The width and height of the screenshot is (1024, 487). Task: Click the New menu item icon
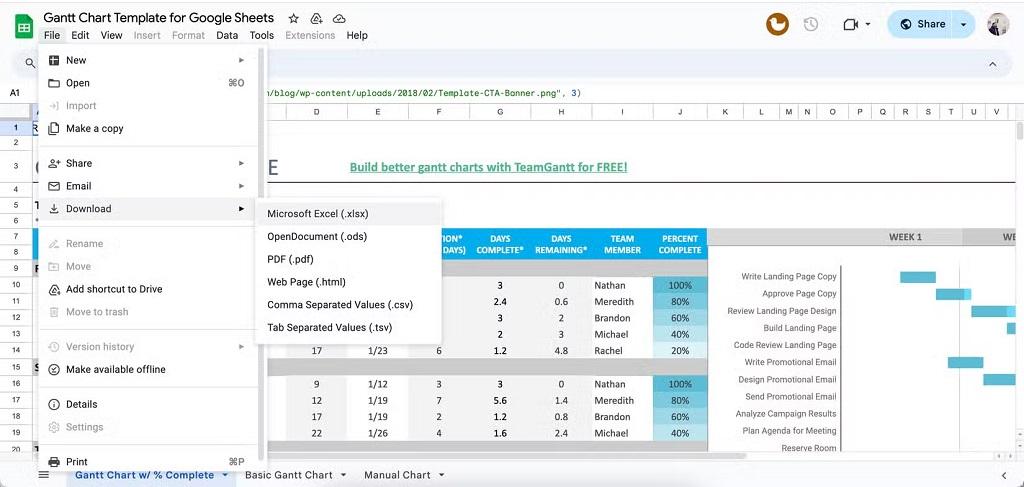point(54,60)
